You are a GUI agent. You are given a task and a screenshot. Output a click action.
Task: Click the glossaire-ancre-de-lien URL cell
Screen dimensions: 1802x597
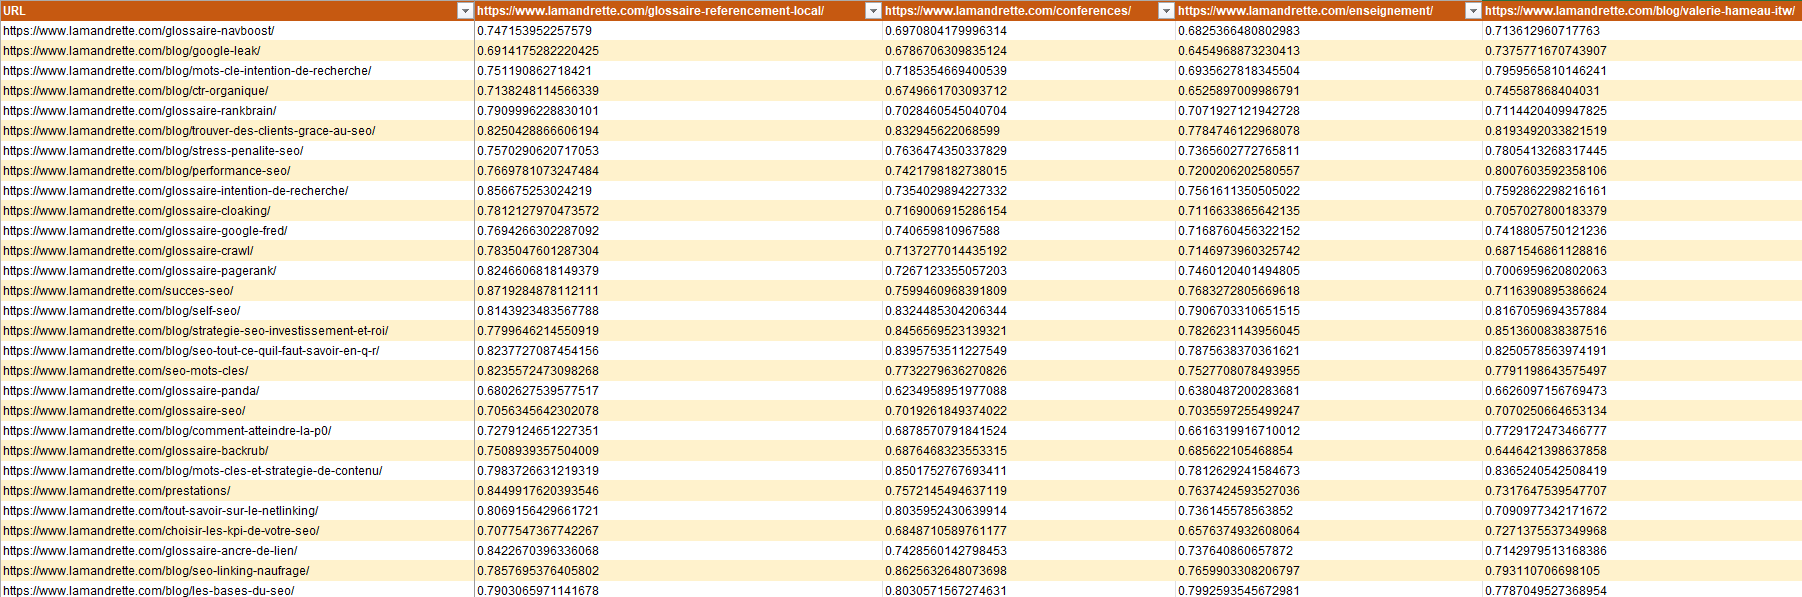[237, 551]
